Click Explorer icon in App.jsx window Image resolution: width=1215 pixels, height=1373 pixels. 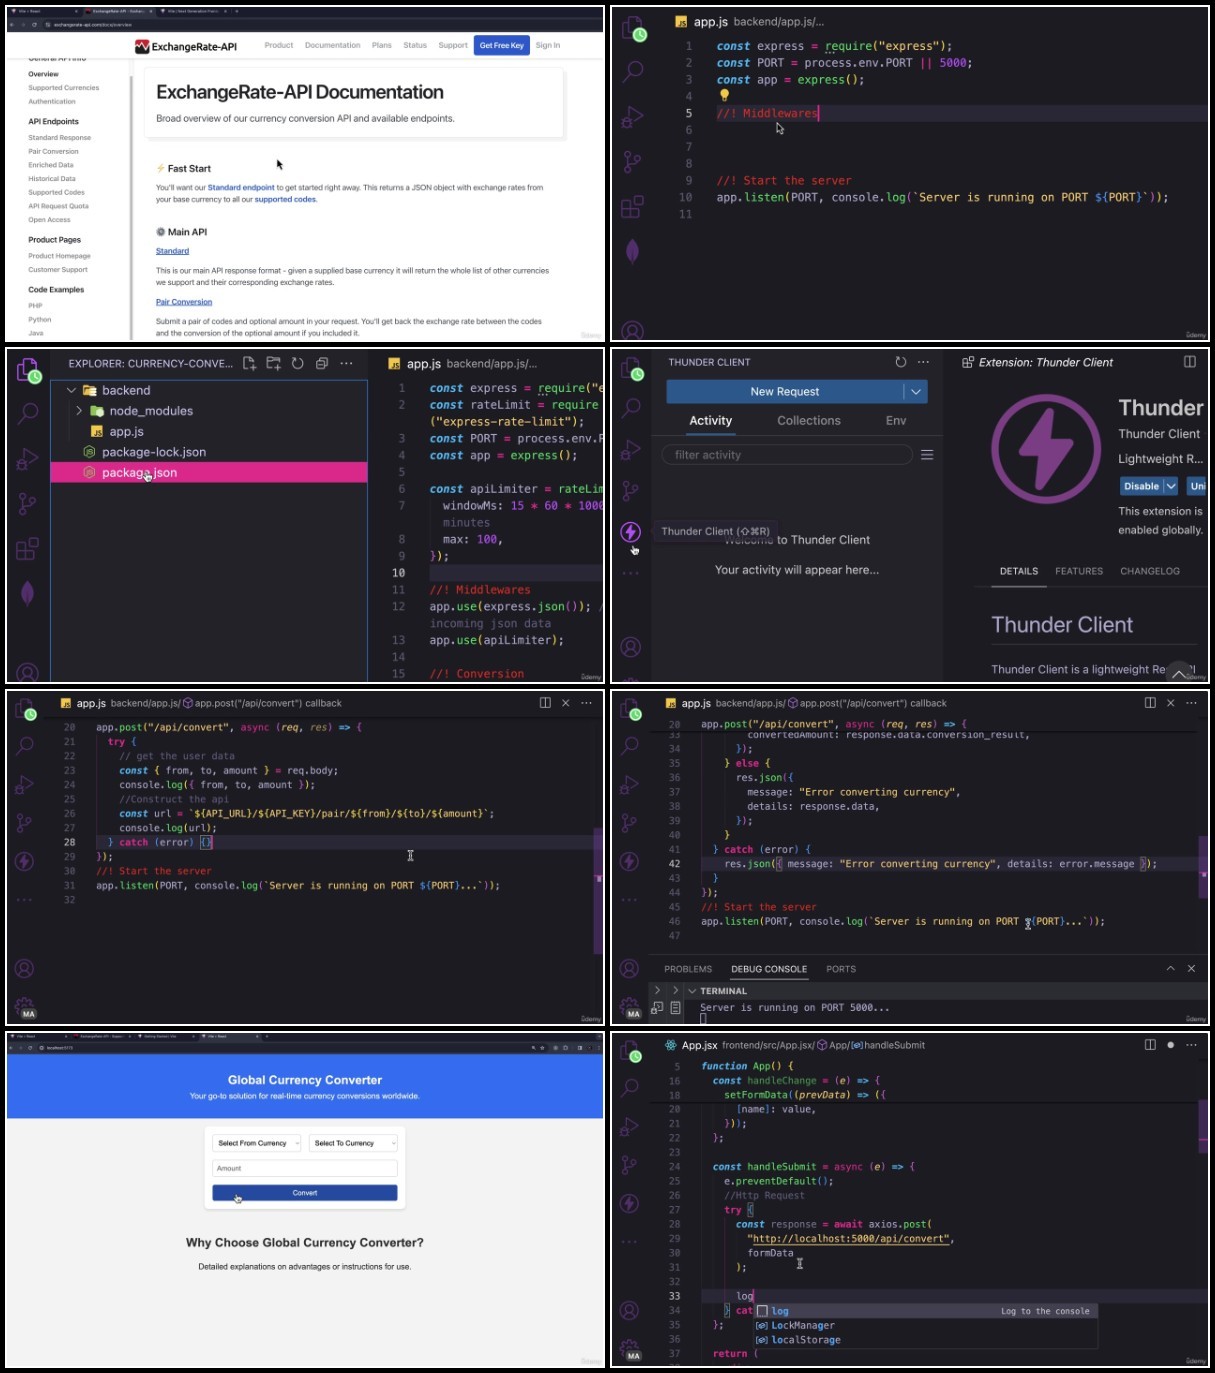pos(630,1050)
